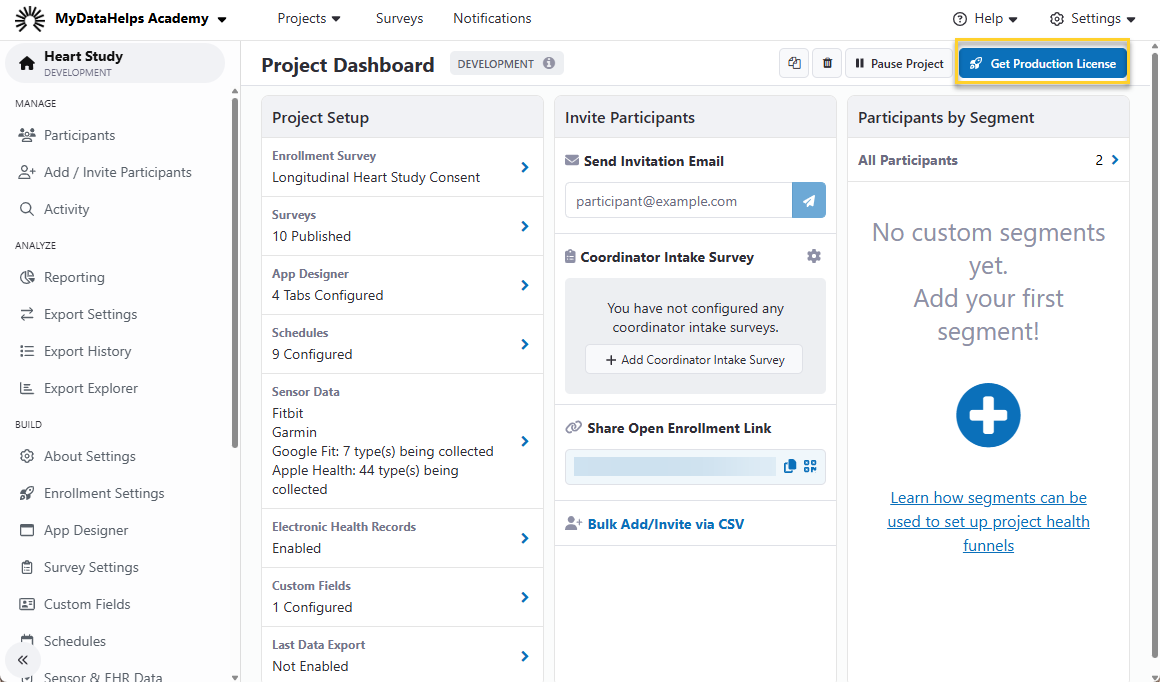Expand the Help dropdown
The image size is (1160, 682).
point(985,18)
